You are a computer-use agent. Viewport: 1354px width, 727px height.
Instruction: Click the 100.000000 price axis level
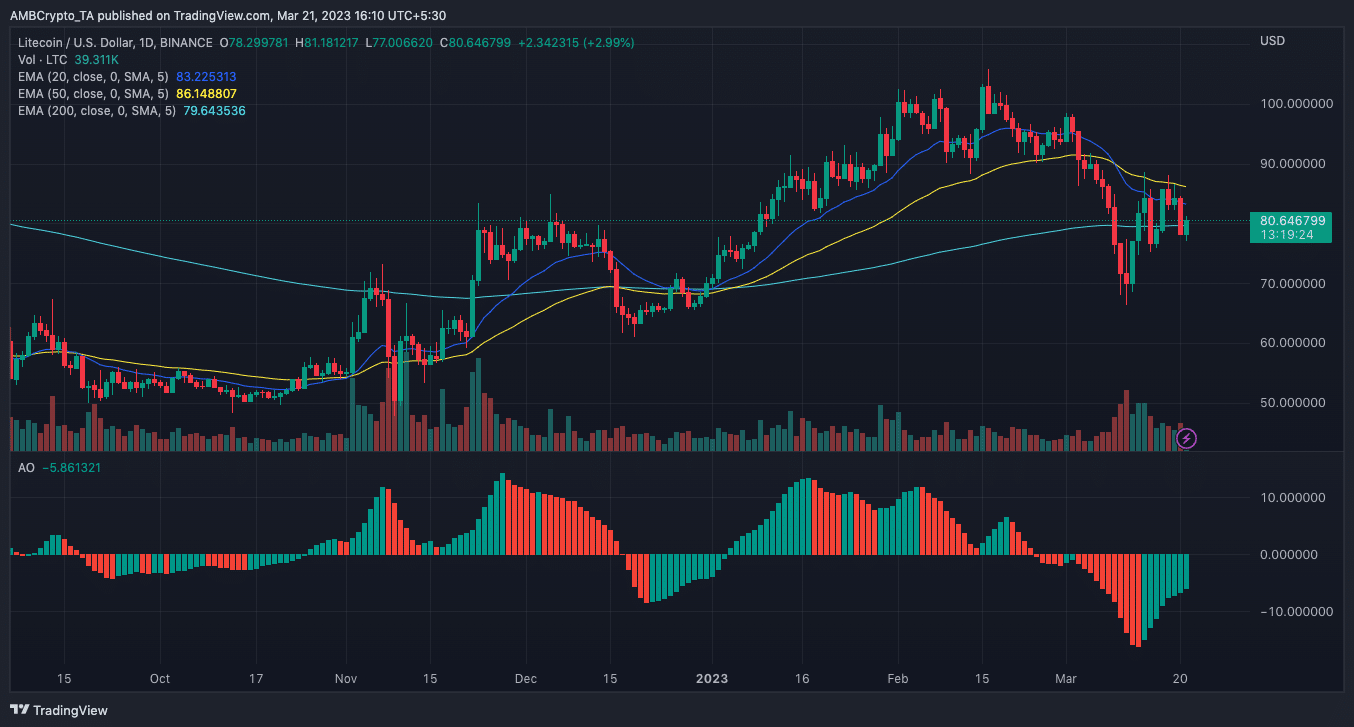(1298, 104)
